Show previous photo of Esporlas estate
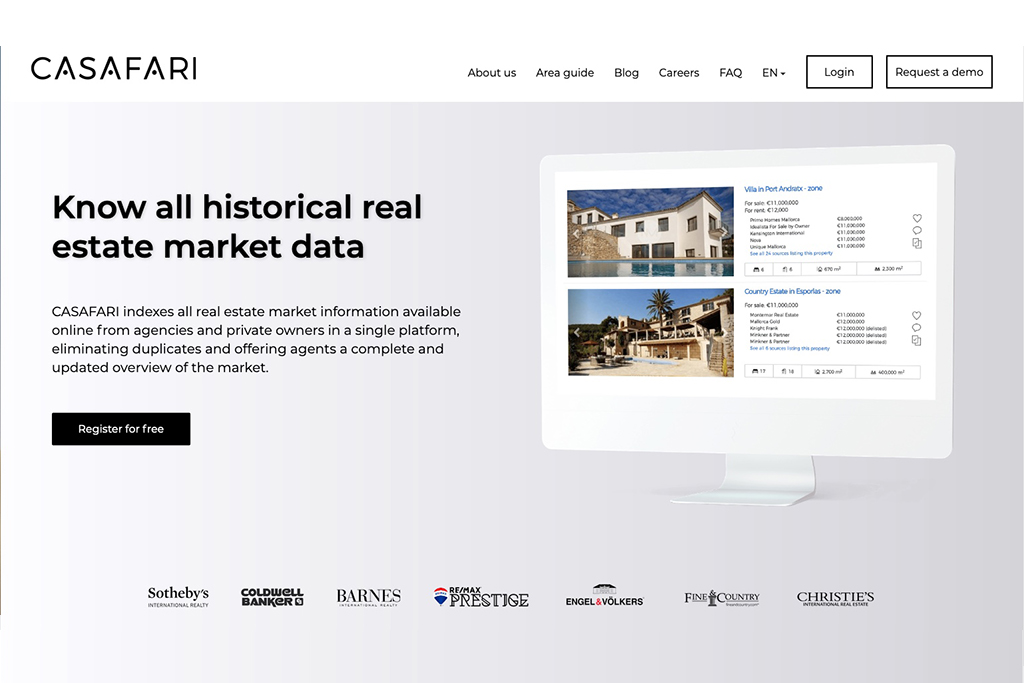Screen dimensions: 1024x683 576,332
